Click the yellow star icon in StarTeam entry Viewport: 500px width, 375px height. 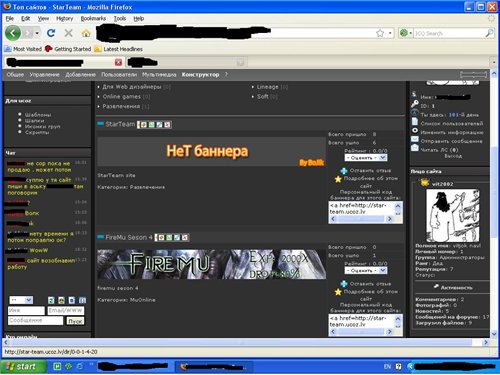(x=338, y=179)
